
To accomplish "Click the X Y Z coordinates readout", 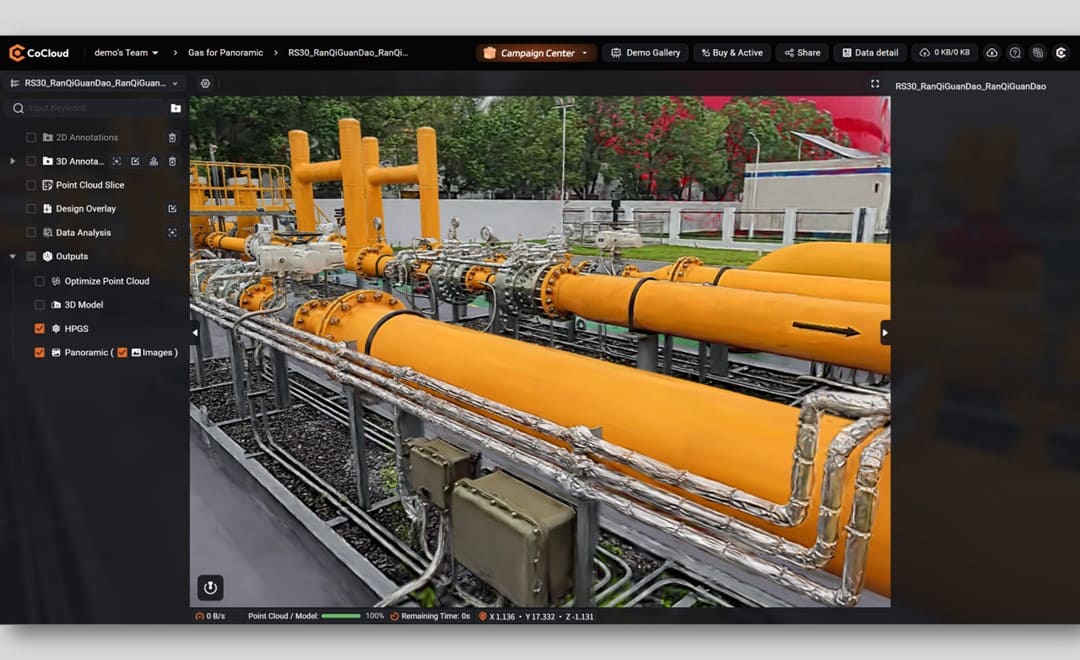I will click(x=536, y=616).
